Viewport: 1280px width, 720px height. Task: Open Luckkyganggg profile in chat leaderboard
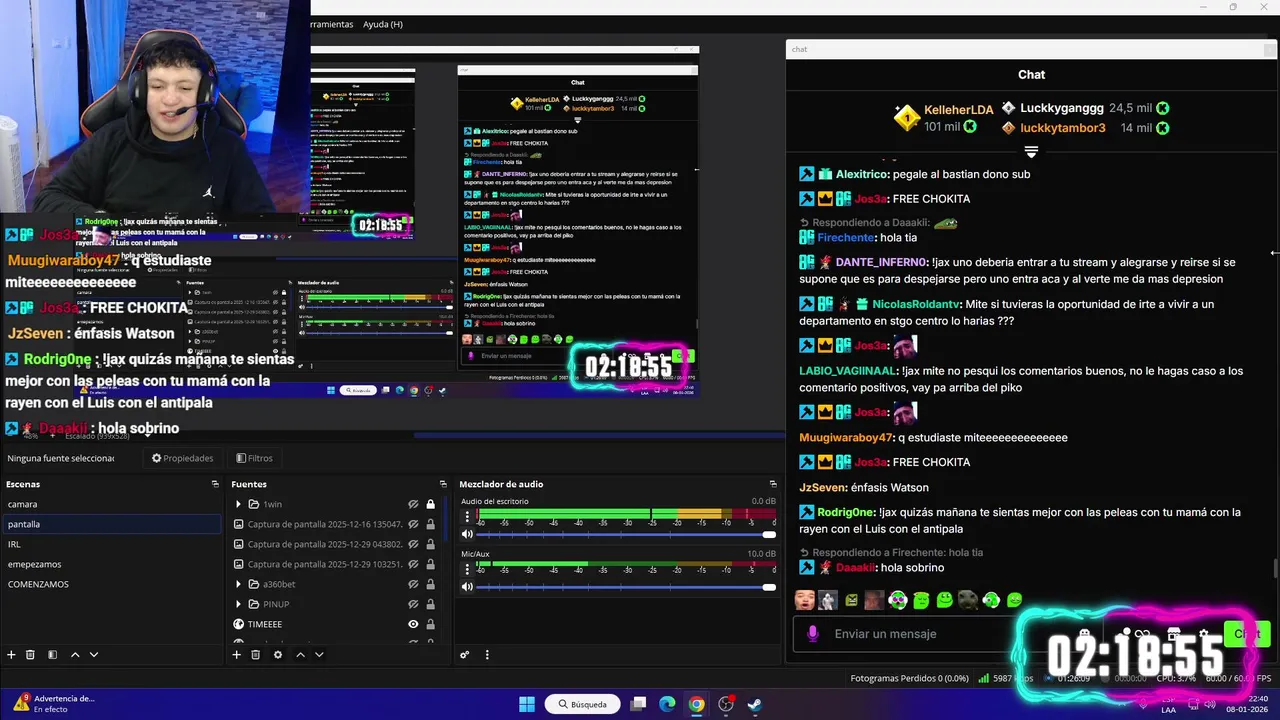tap(1062, 108)
